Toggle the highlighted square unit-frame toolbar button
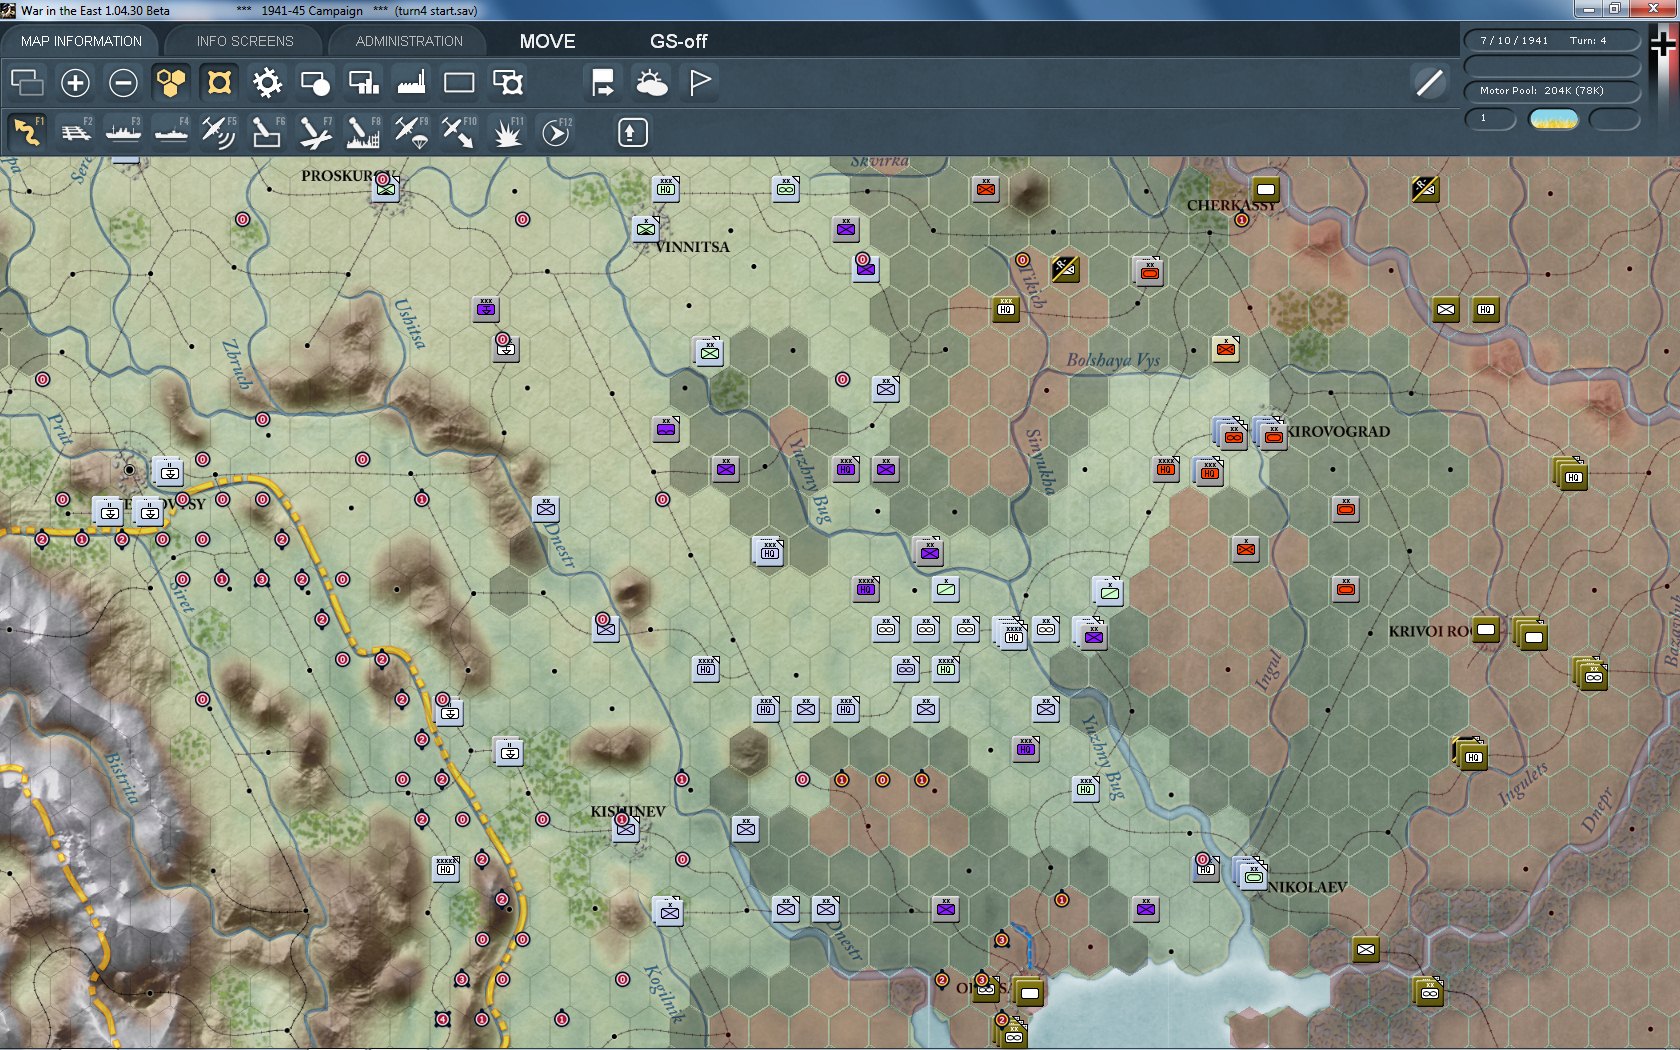Image resolution: width=1680 pixels, height=1050 pixels. tap(219, 83)
